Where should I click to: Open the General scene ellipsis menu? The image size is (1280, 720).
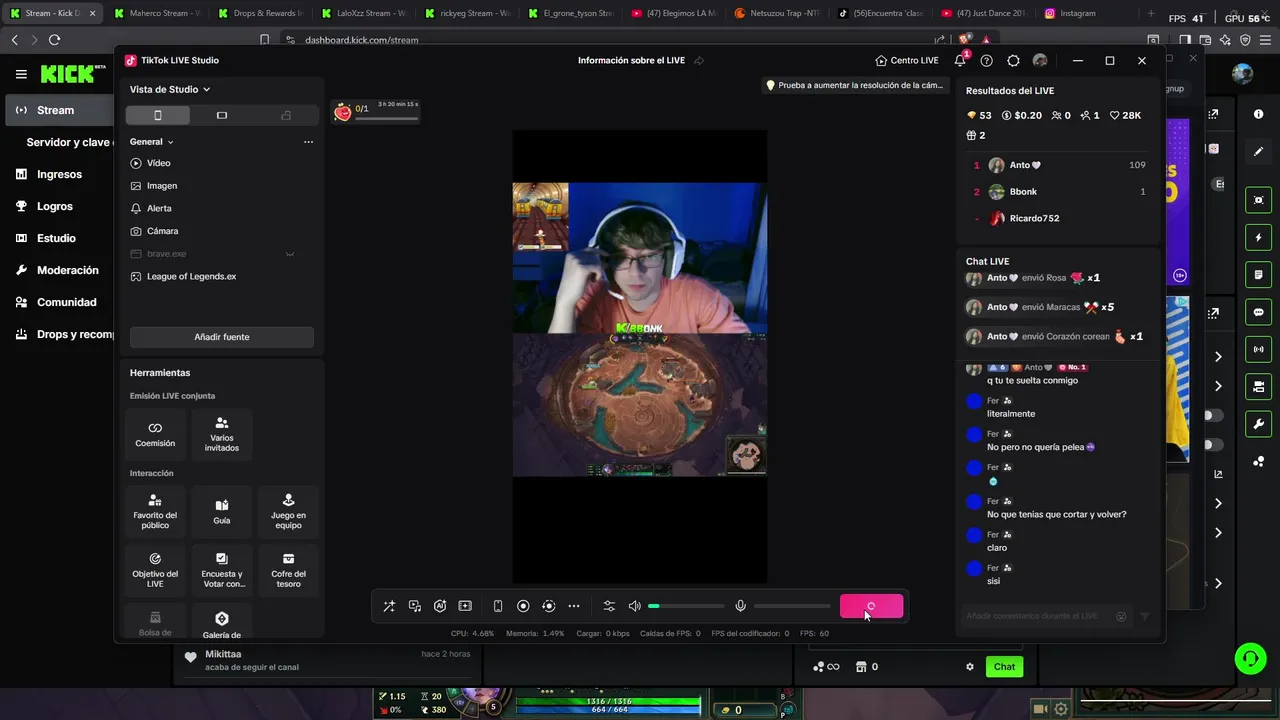click(x=308, y=142)
